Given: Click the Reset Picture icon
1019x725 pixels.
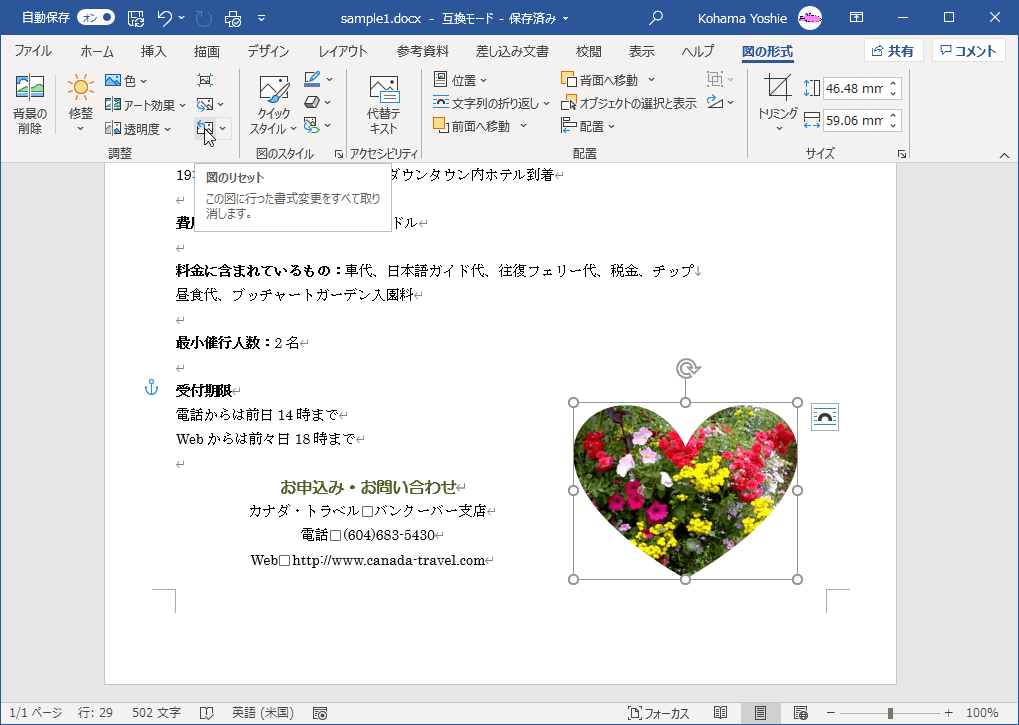Looking at the screenshot, I should pos(204,130).
